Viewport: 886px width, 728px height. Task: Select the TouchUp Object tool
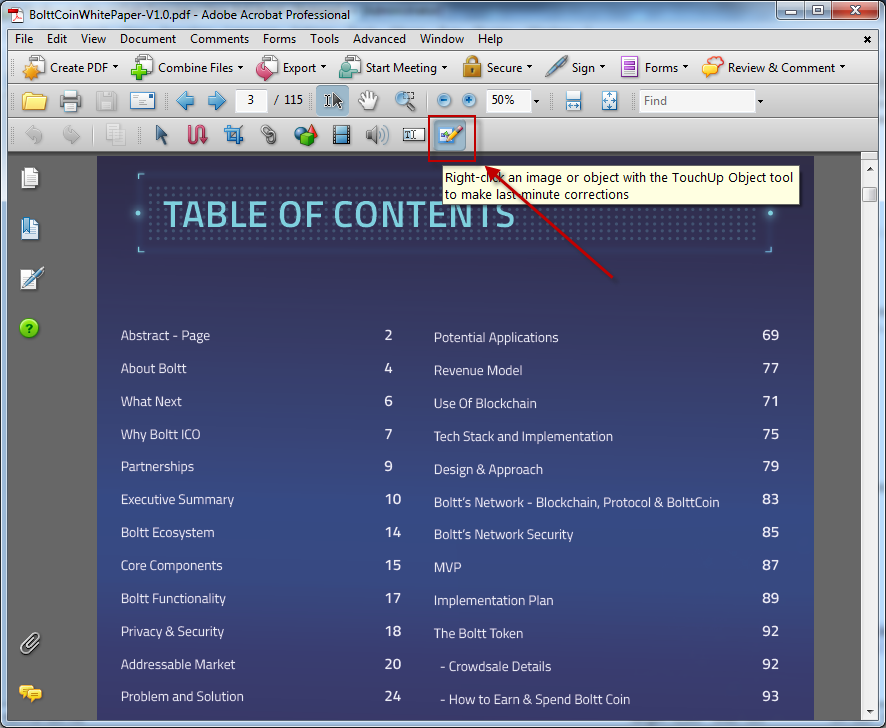pyautogui.click(x=451, y=135)
